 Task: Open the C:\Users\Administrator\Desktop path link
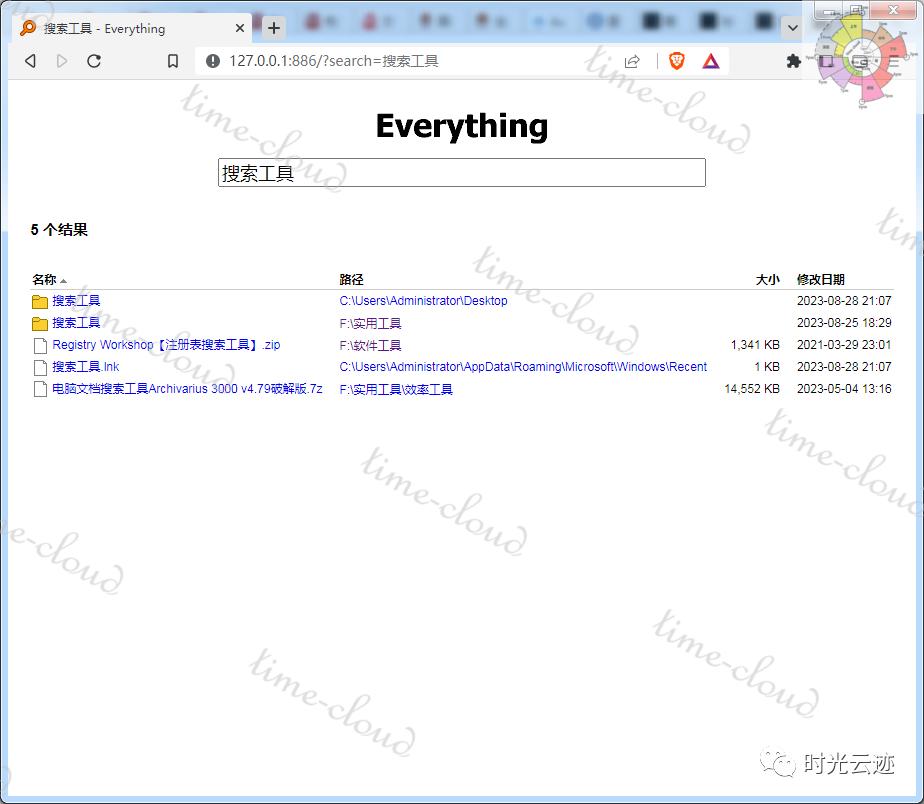(422, 300)
